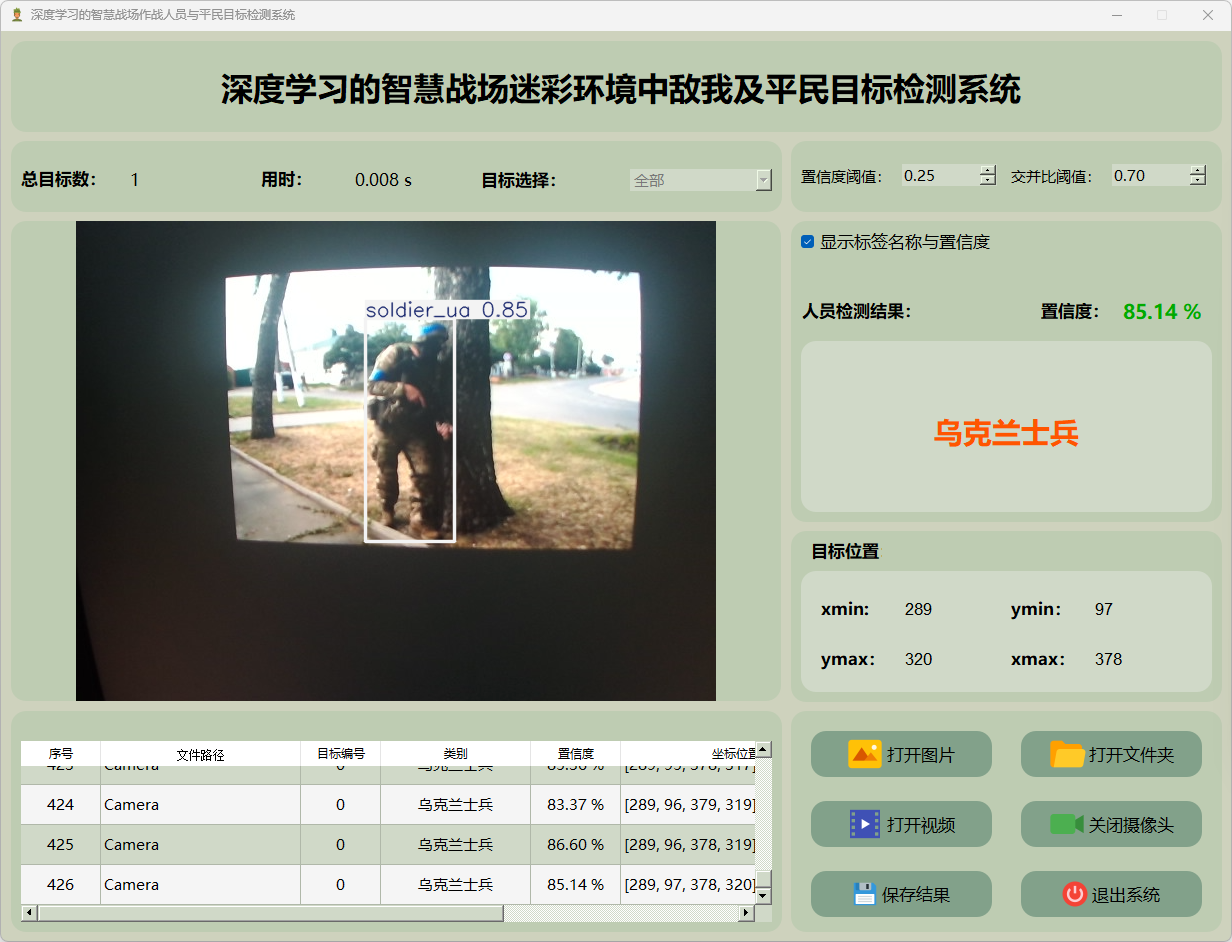Image resolution: width=1232 pixels, height=942 pixels.
Task: Open the target selection dropdown
Action: click(x=763, y=180)
